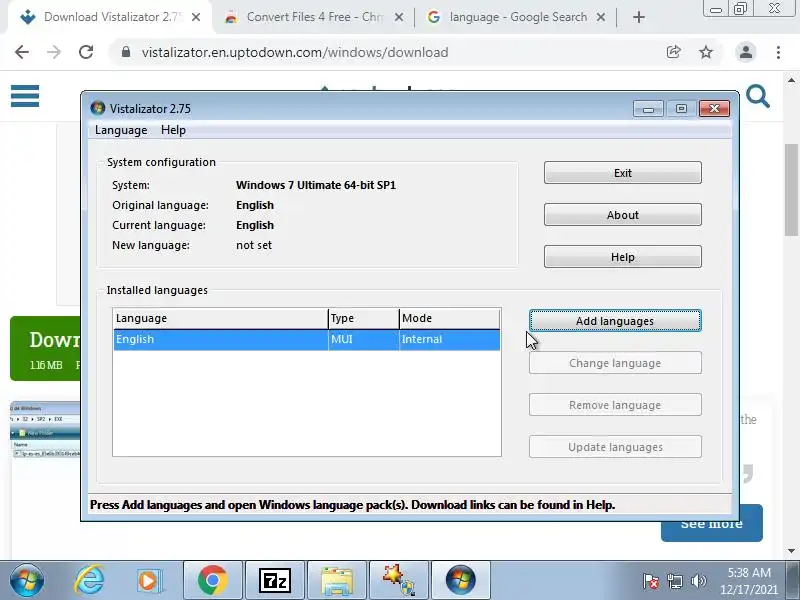Bookmark this page with the star icon
The image size is (800, 600).
coord(706,52)
